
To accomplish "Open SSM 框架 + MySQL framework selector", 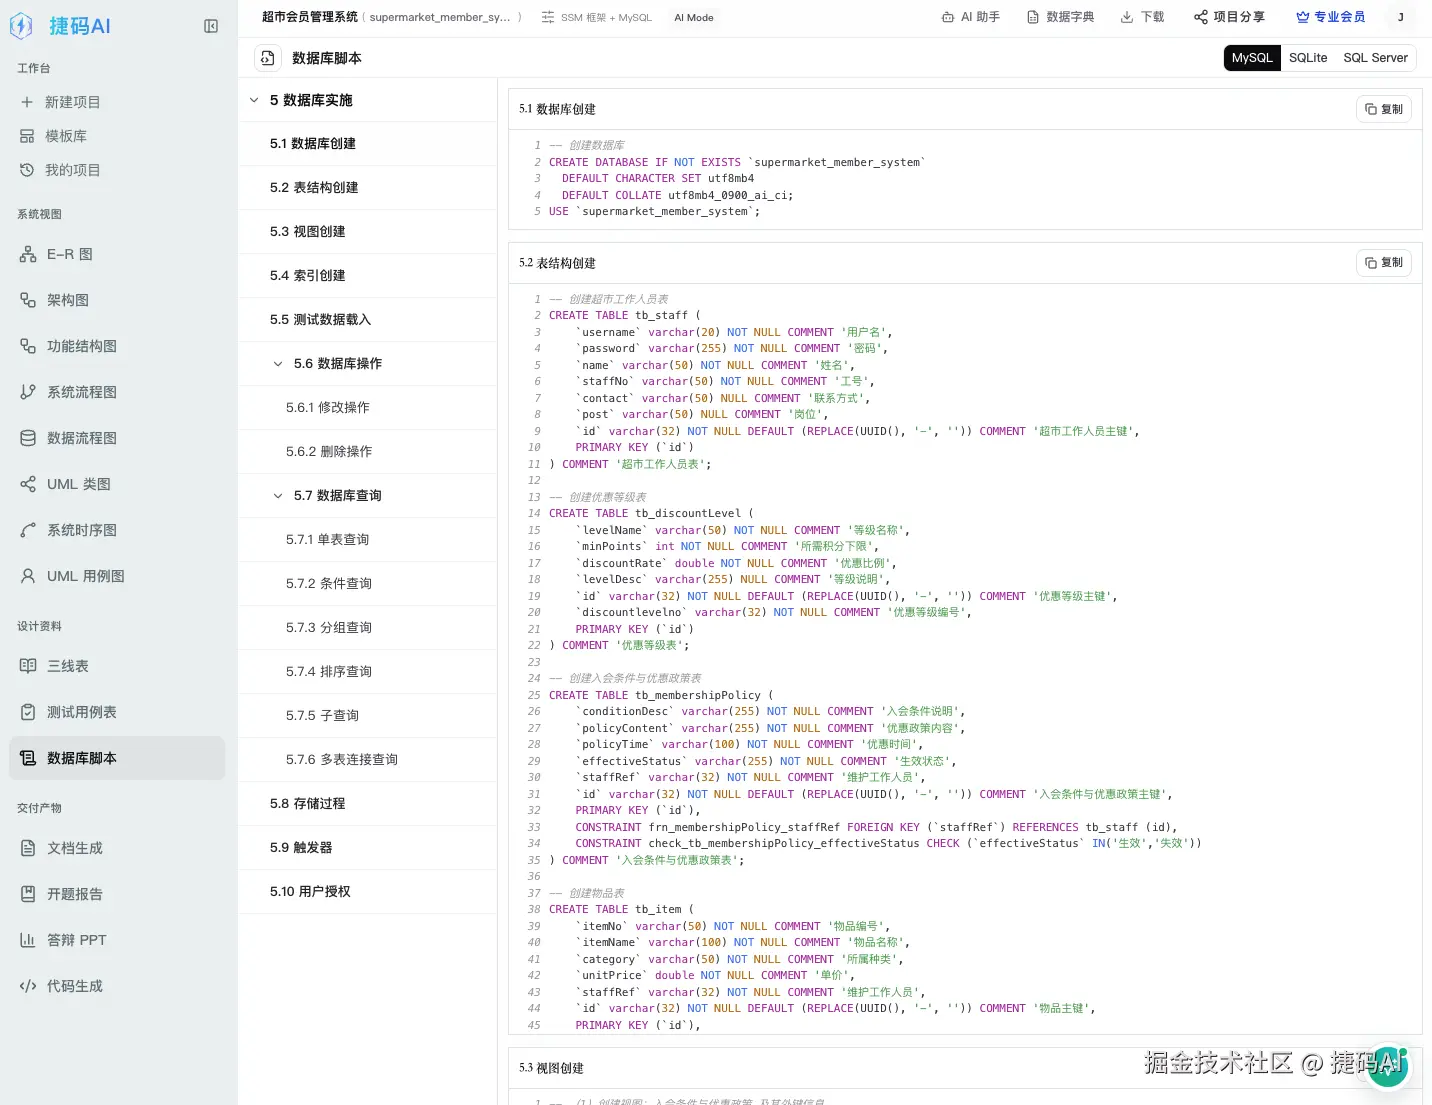I will coord(597,18).
